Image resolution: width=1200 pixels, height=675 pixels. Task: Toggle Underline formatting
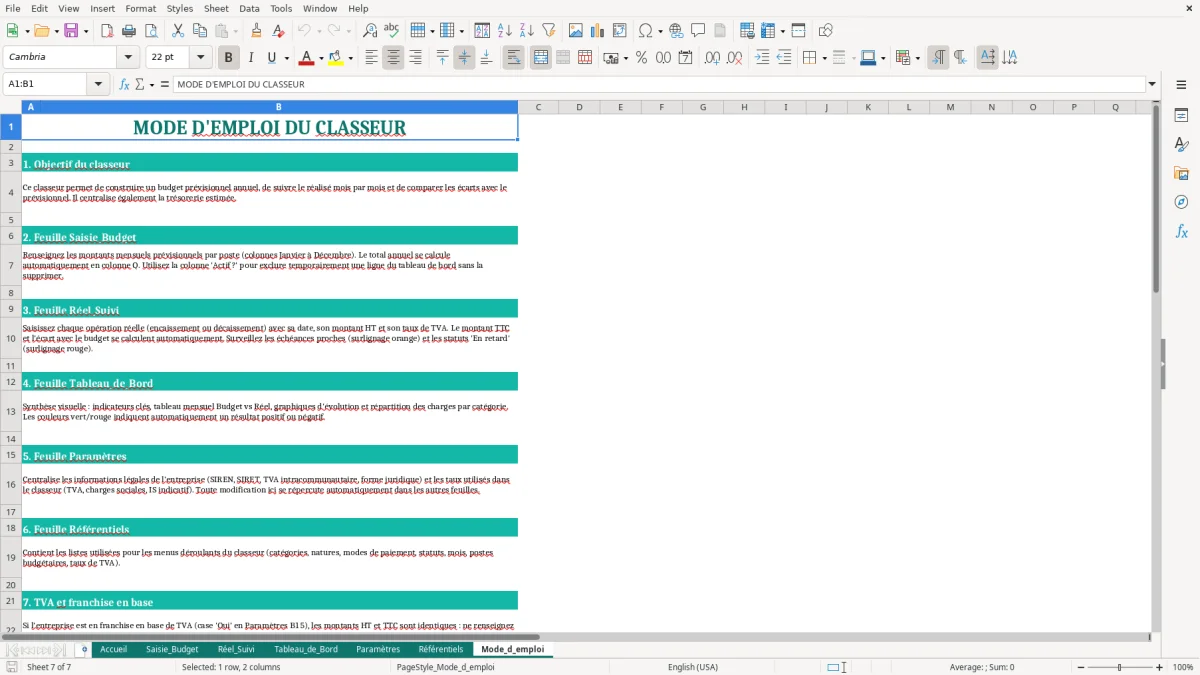pos(272,58)
